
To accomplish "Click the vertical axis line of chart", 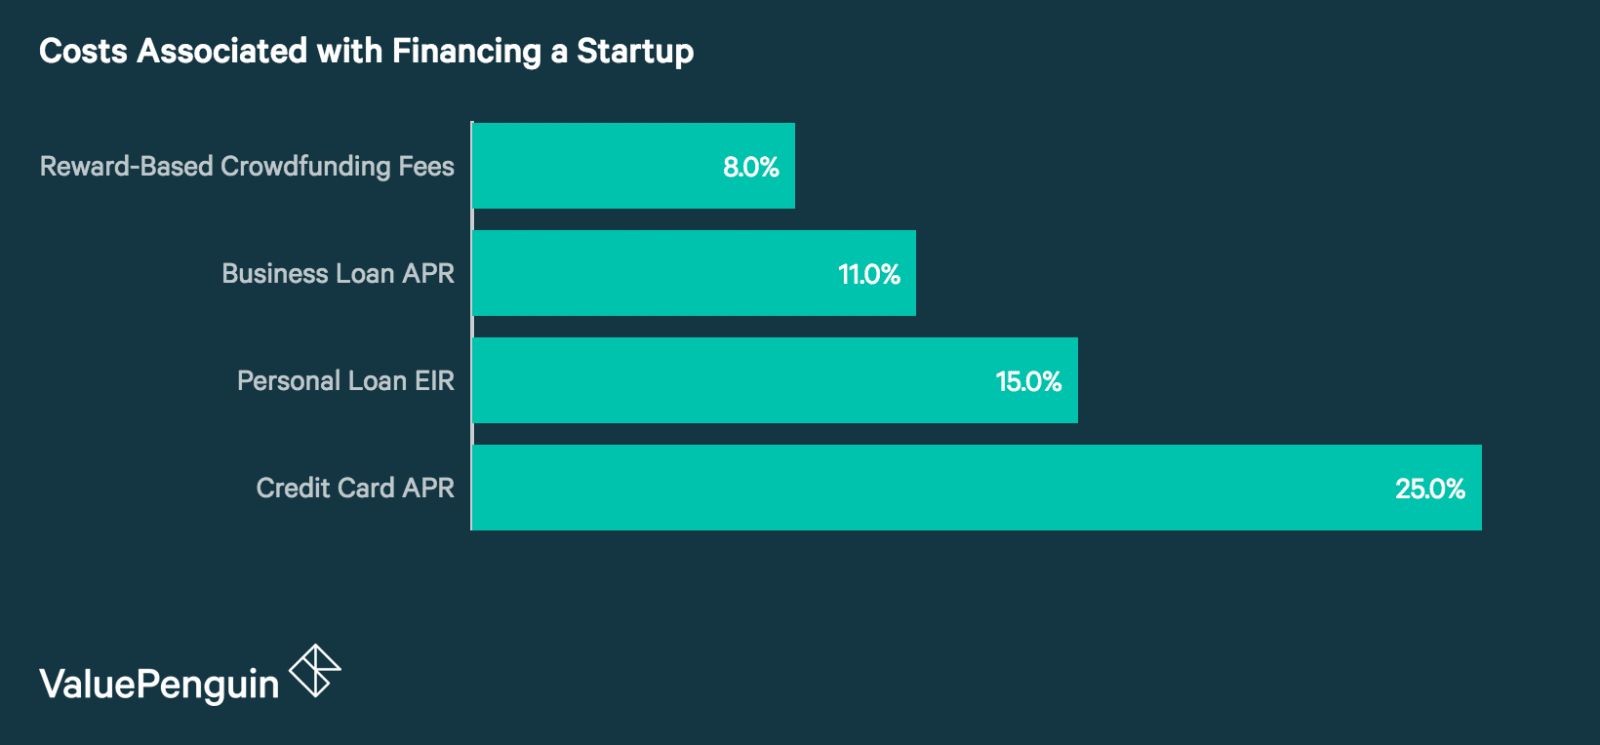I will click(x=471, y=326).
